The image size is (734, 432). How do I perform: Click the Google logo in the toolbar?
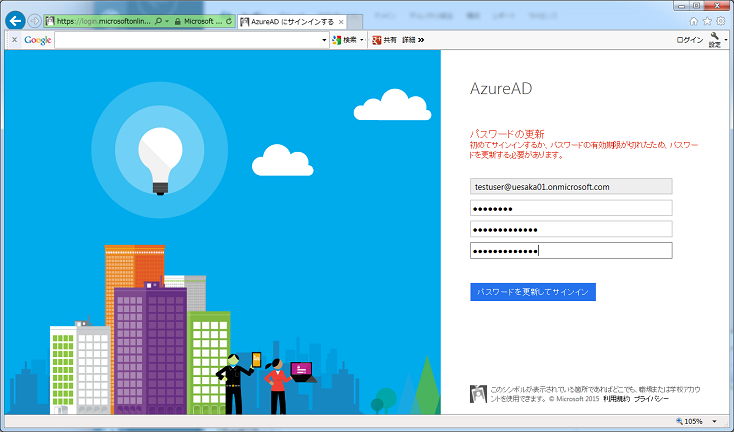pyautogui.click(x=38, y=40)
